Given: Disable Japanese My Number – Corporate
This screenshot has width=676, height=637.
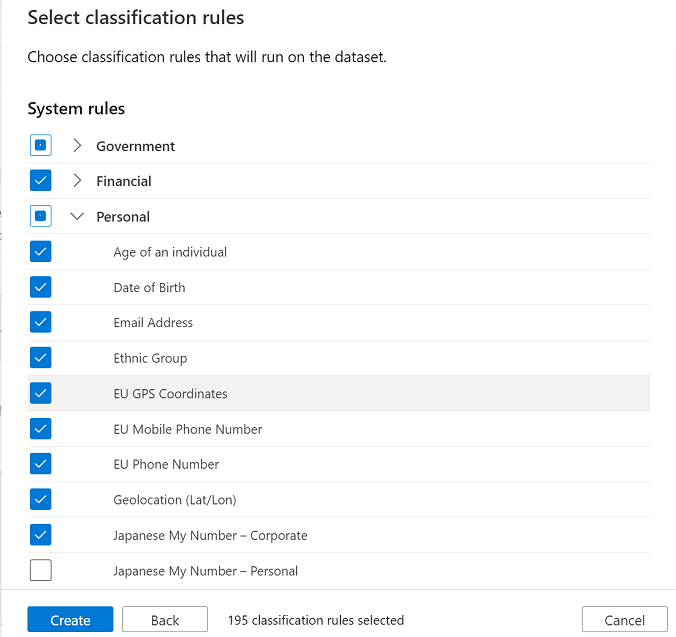Looking at the screenshot, I should [x=41, y=535].
